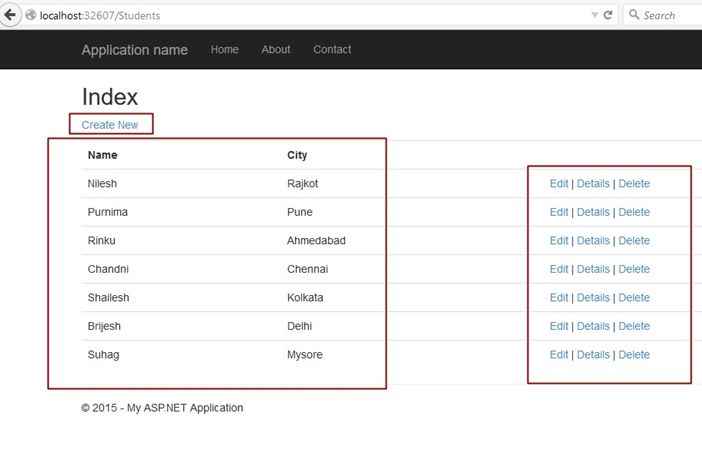
Task: Open the URL history dropdown arrow
Action: (595, 15)
